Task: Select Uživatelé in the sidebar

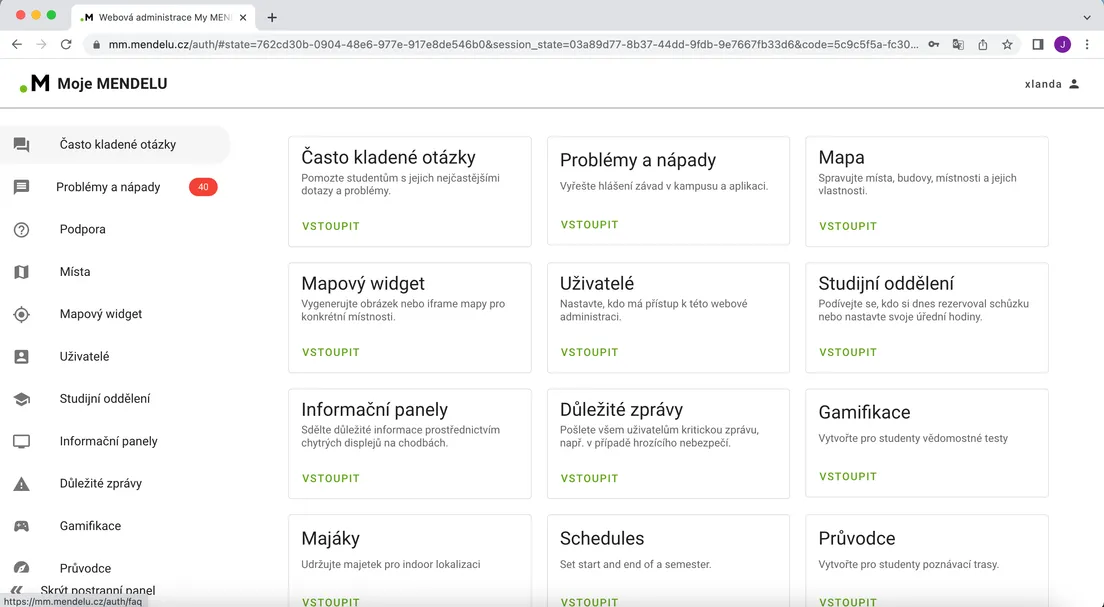Action: 115,356
